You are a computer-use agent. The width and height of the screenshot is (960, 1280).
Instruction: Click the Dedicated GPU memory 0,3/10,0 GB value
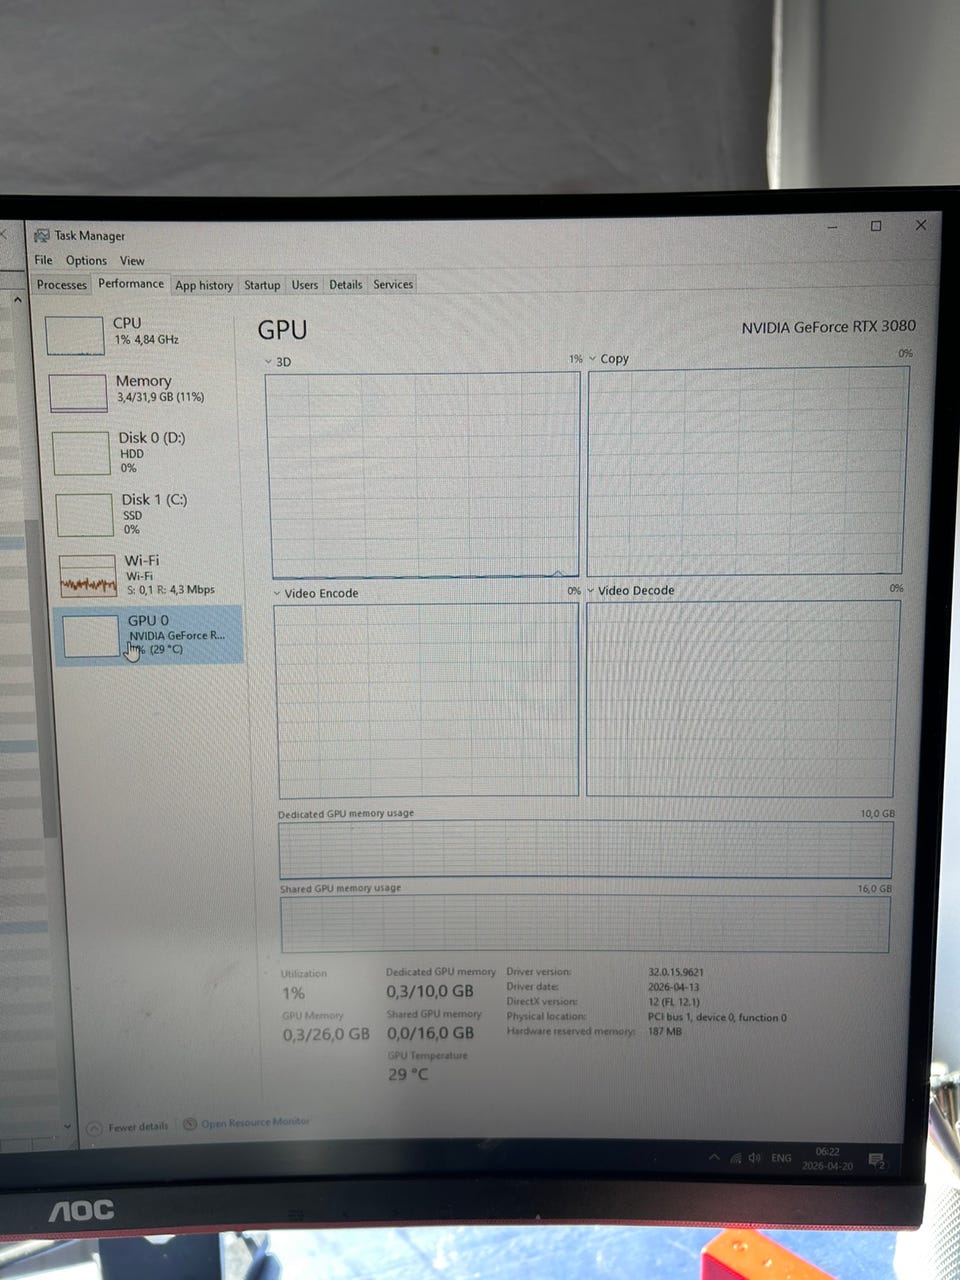pos(430,991)
